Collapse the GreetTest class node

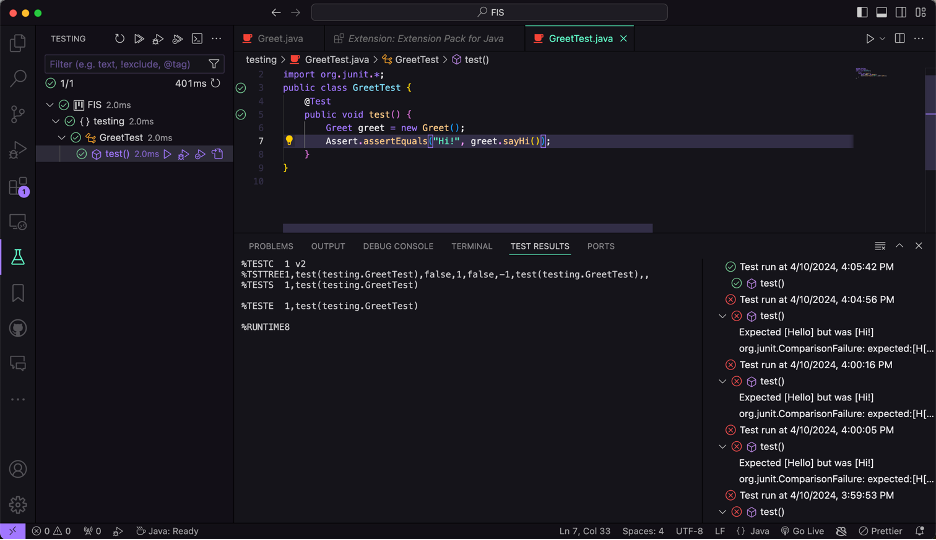pos(62,138)
